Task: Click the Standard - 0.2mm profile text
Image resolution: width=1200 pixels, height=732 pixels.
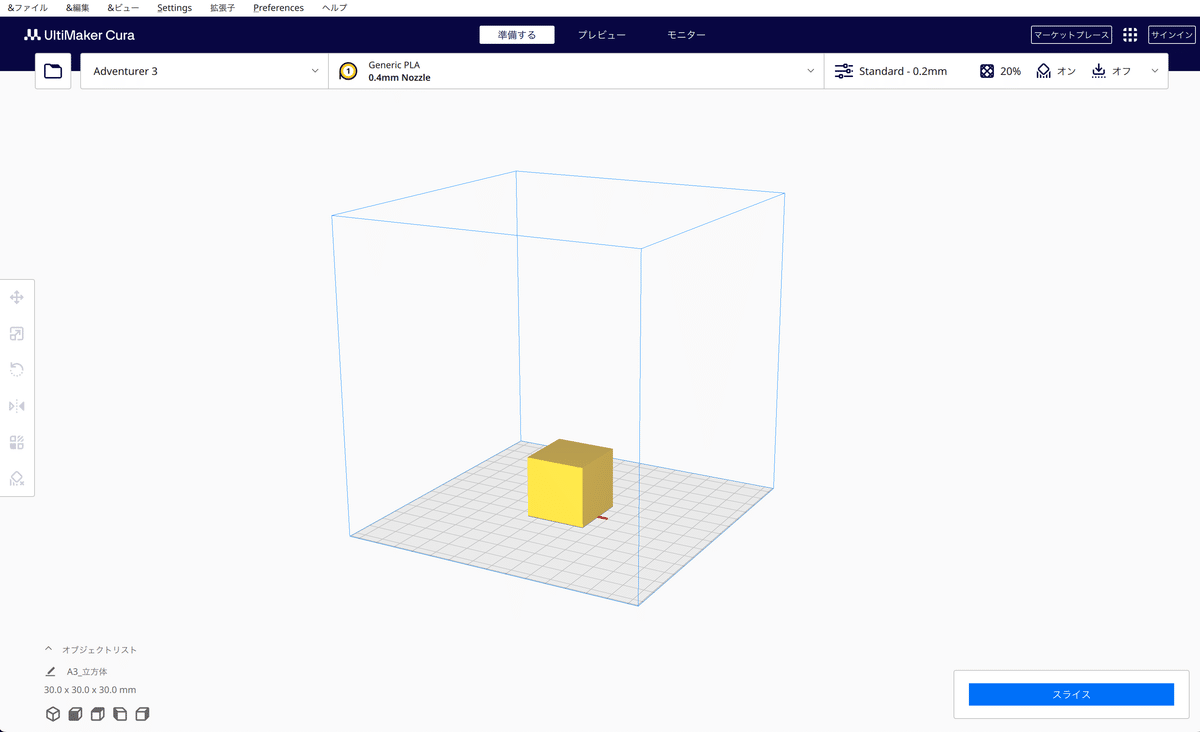Action: click(x=903, y=71)
